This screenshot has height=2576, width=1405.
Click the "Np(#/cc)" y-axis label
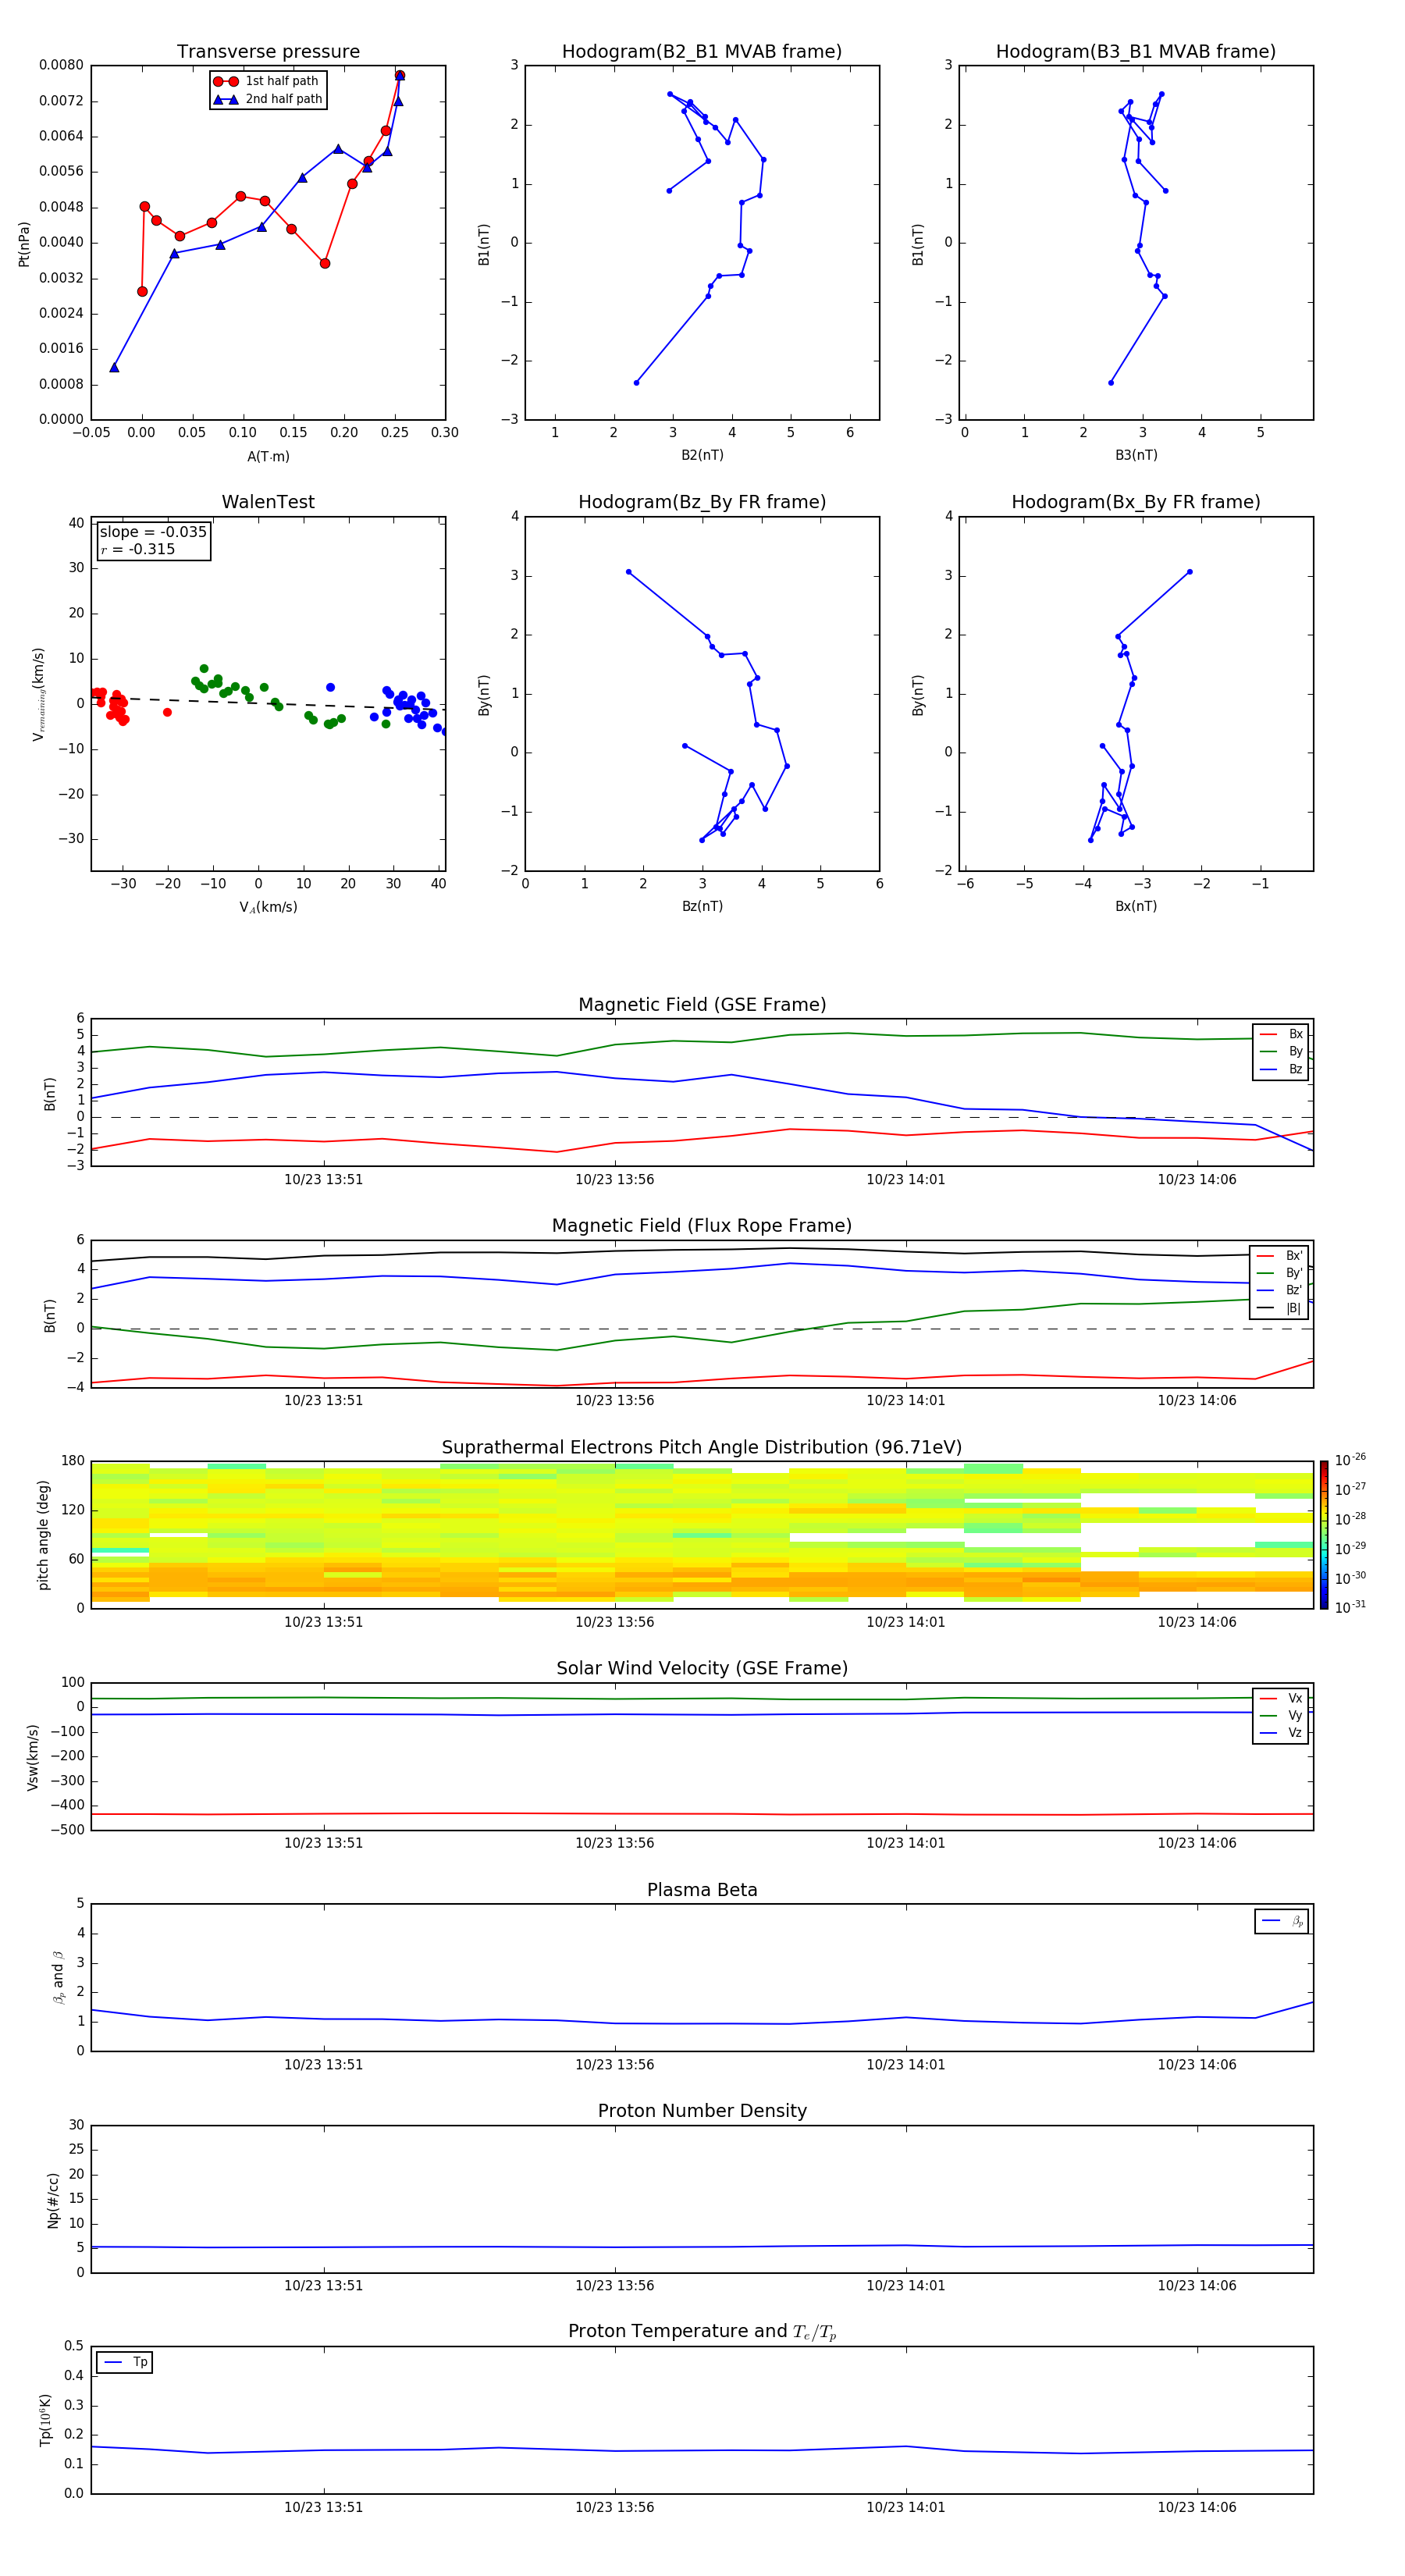click(x=53, y=2200)
